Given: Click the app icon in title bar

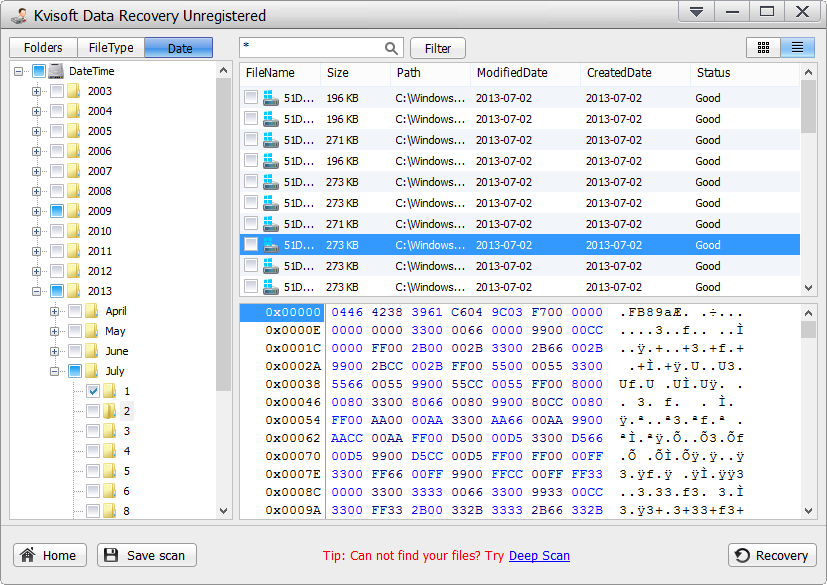Looking at the screenshot, I should pyautogui.click(x=20, y=15).
